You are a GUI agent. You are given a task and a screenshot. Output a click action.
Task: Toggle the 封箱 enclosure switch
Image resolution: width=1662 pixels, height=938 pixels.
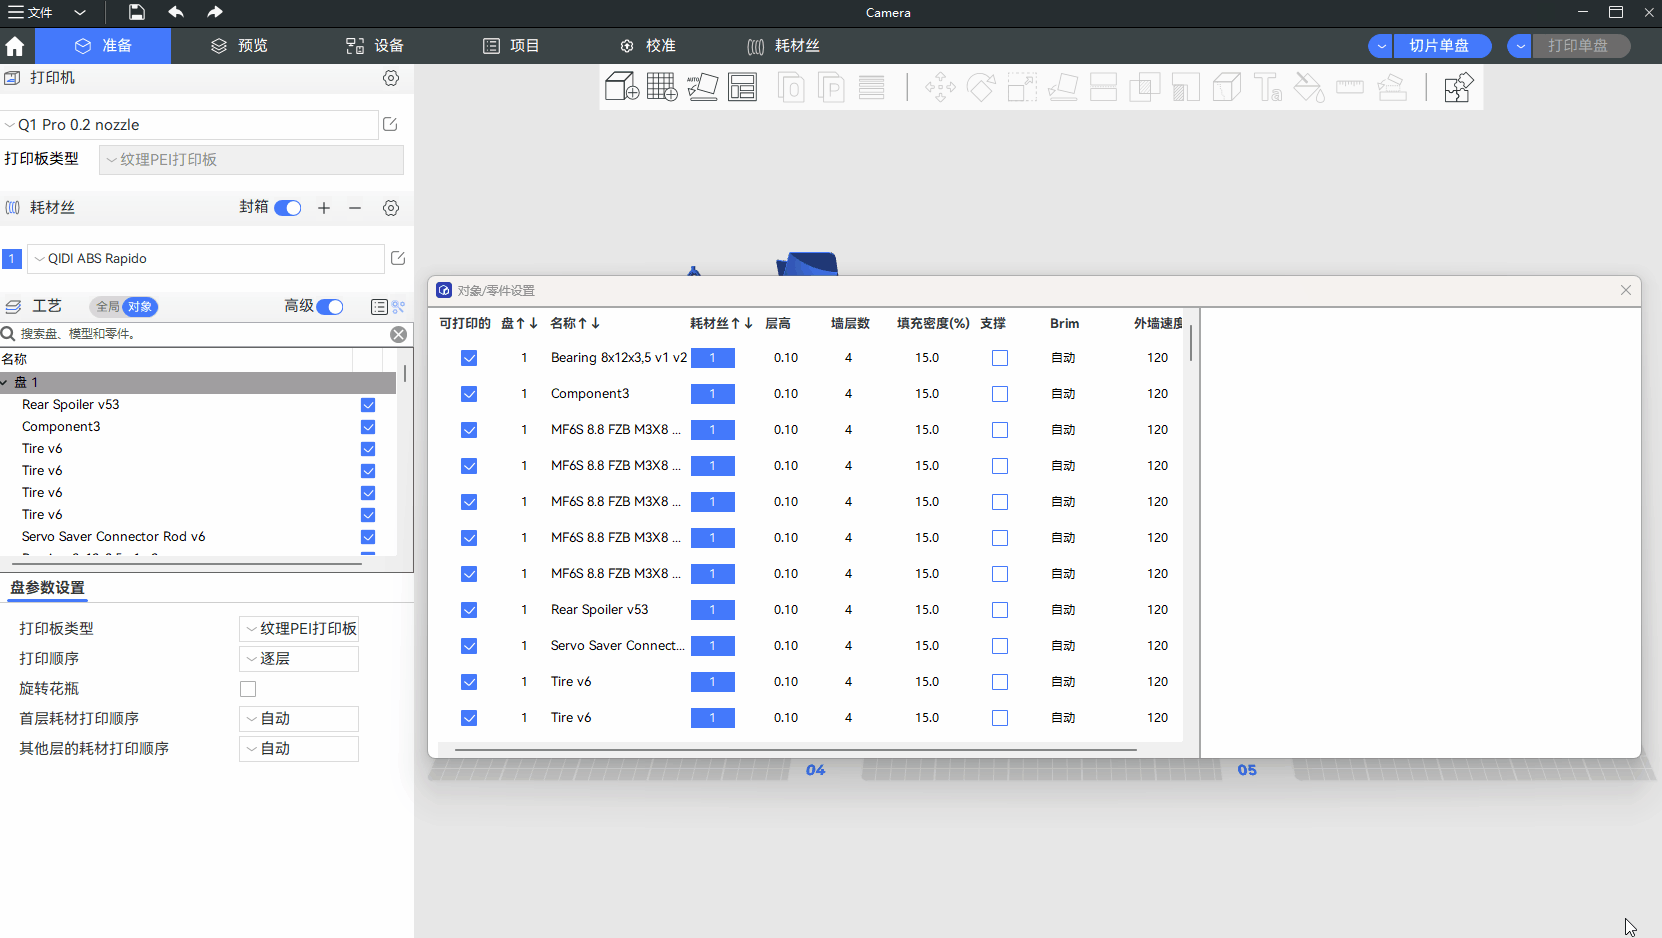tap(288, 208)
